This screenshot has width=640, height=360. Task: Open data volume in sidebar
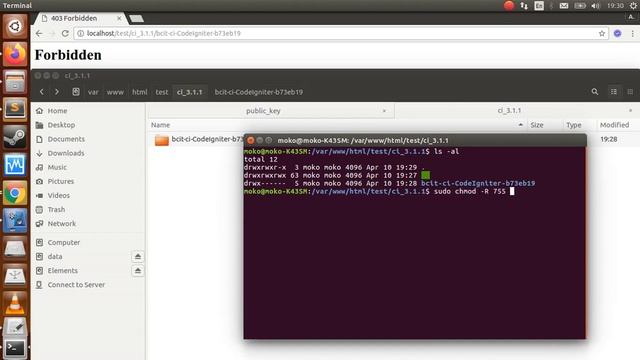click(55, 256)
